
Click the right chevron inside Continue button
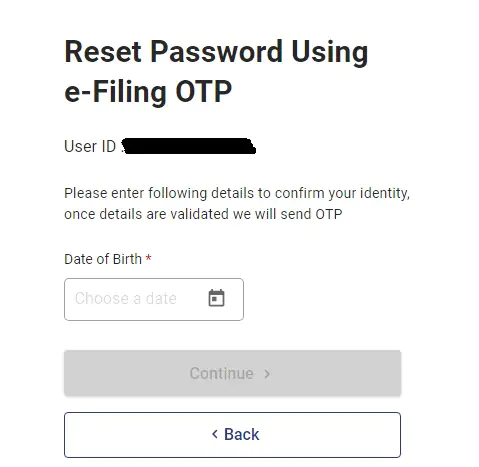pos(267,374)
